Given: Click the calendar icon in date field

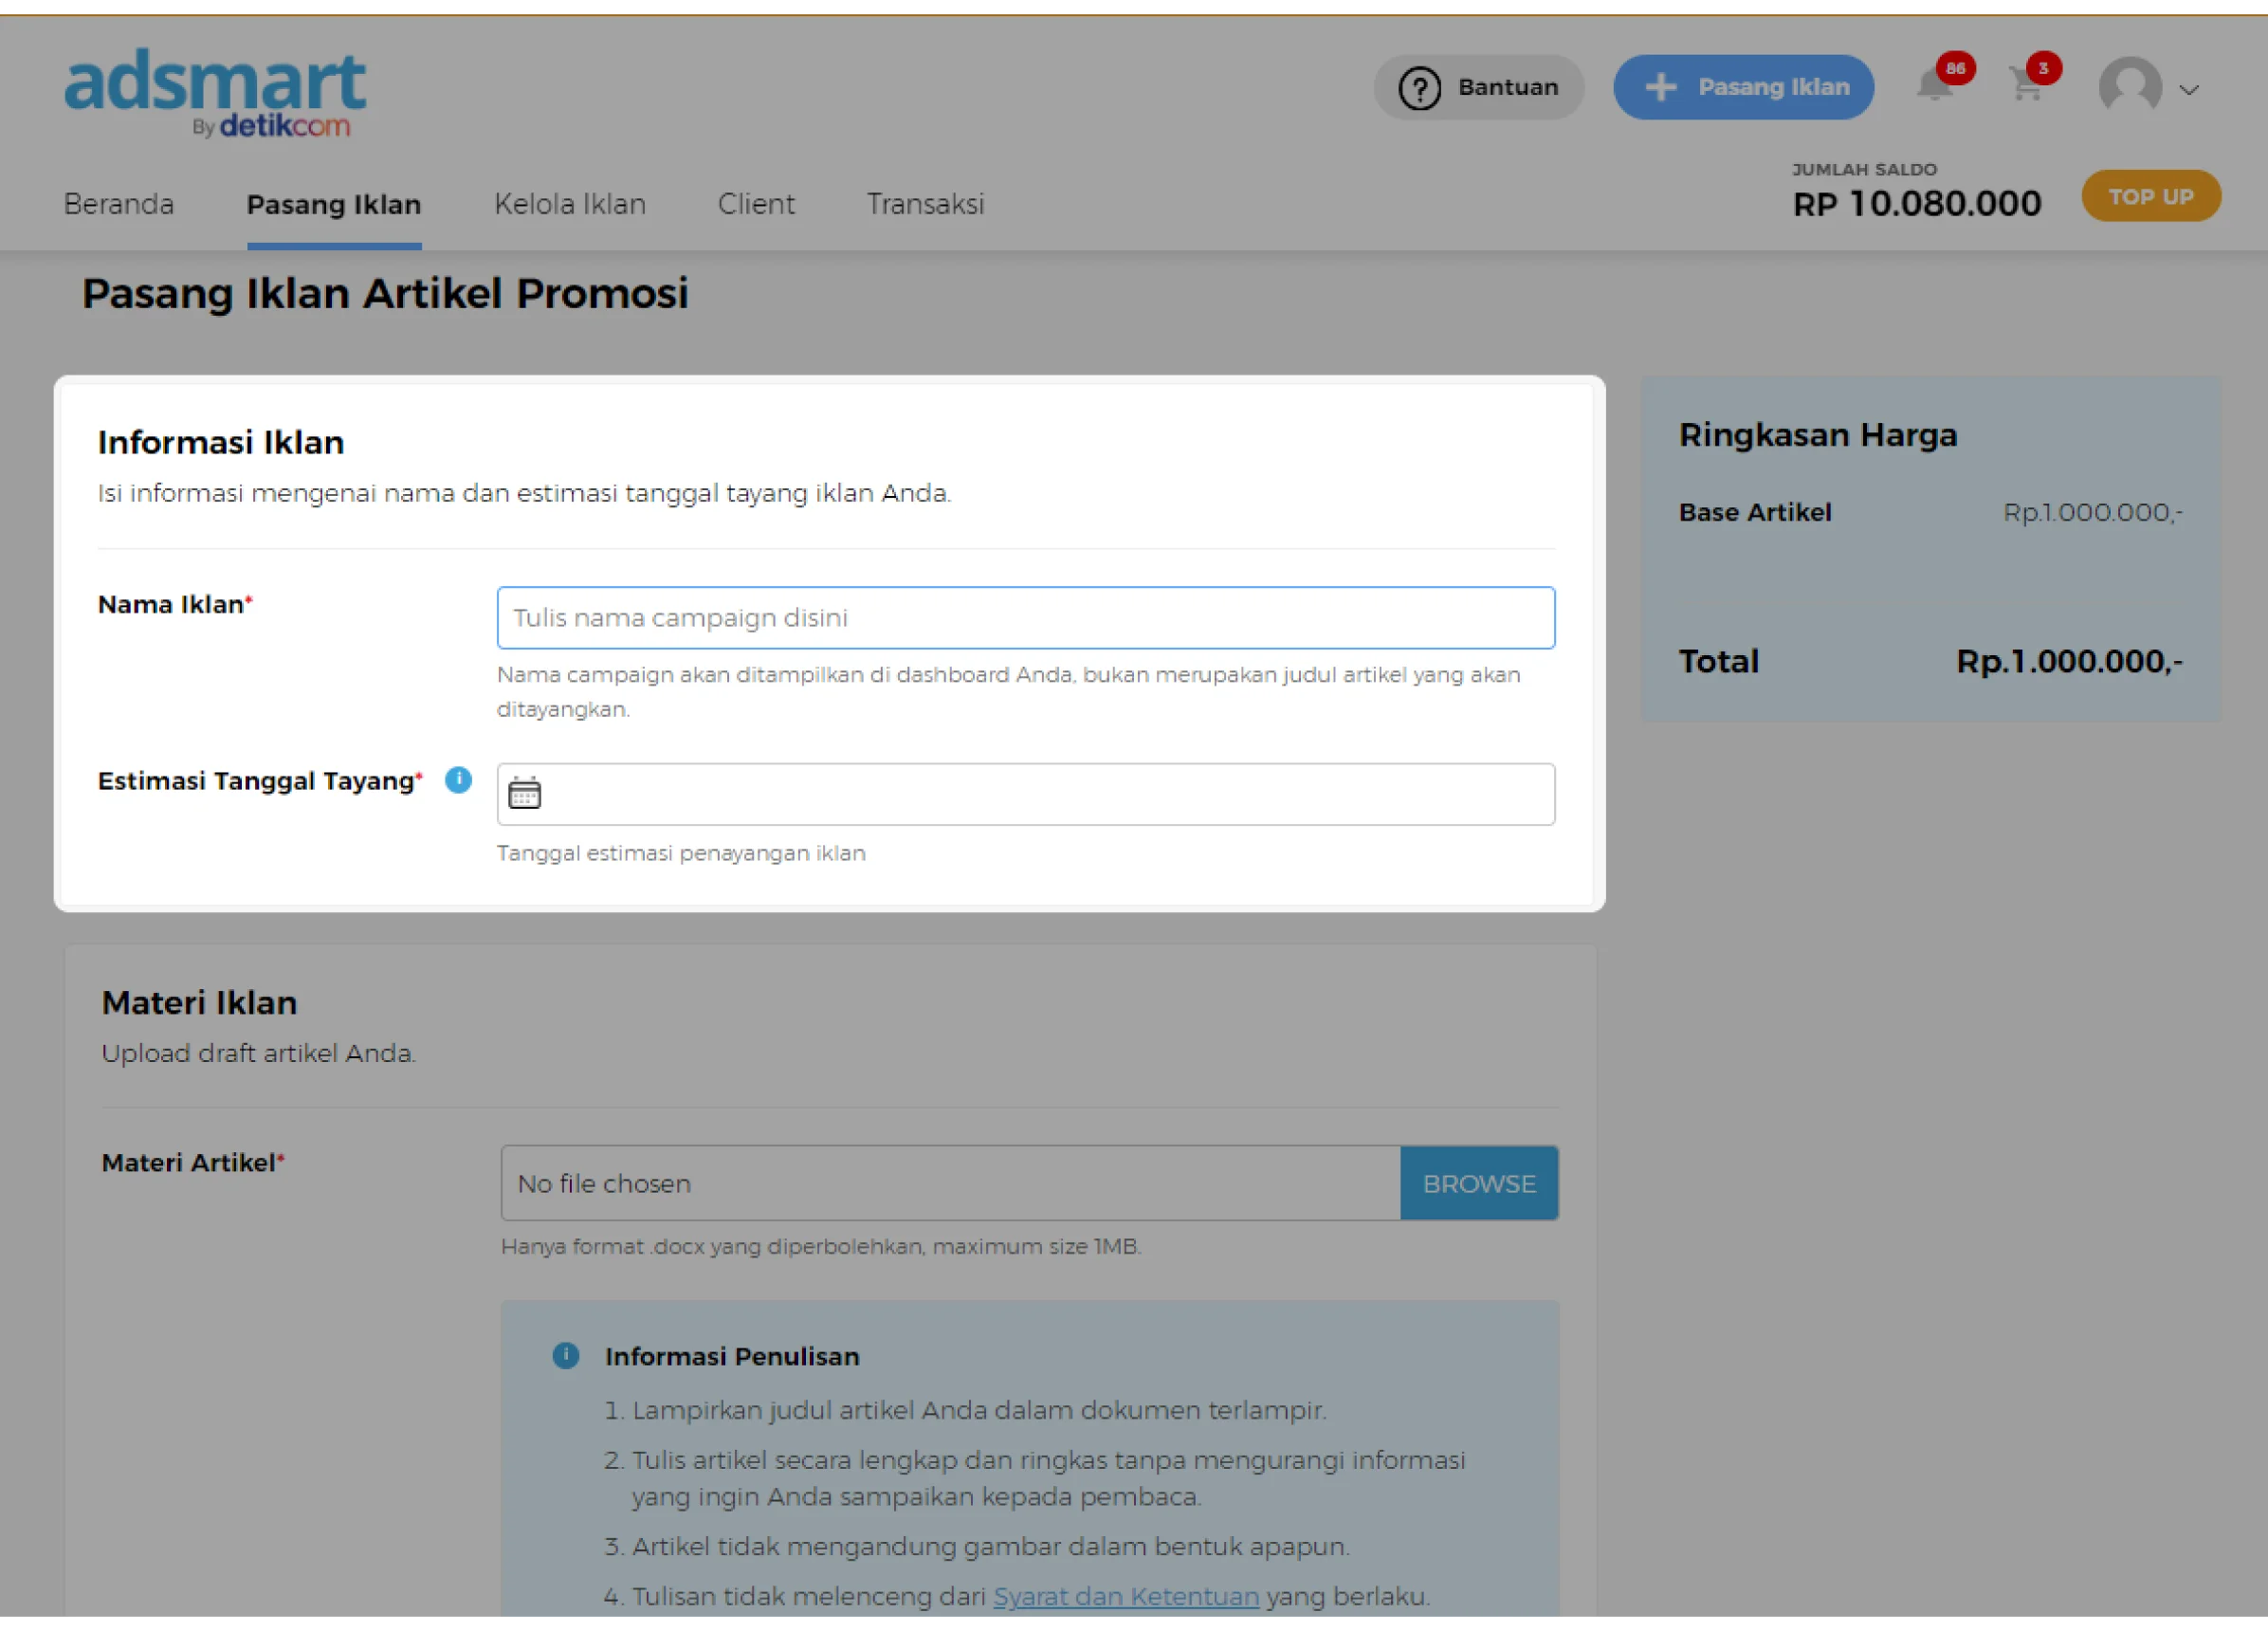Looking at the screenshot, I should [x=524, y=794].
